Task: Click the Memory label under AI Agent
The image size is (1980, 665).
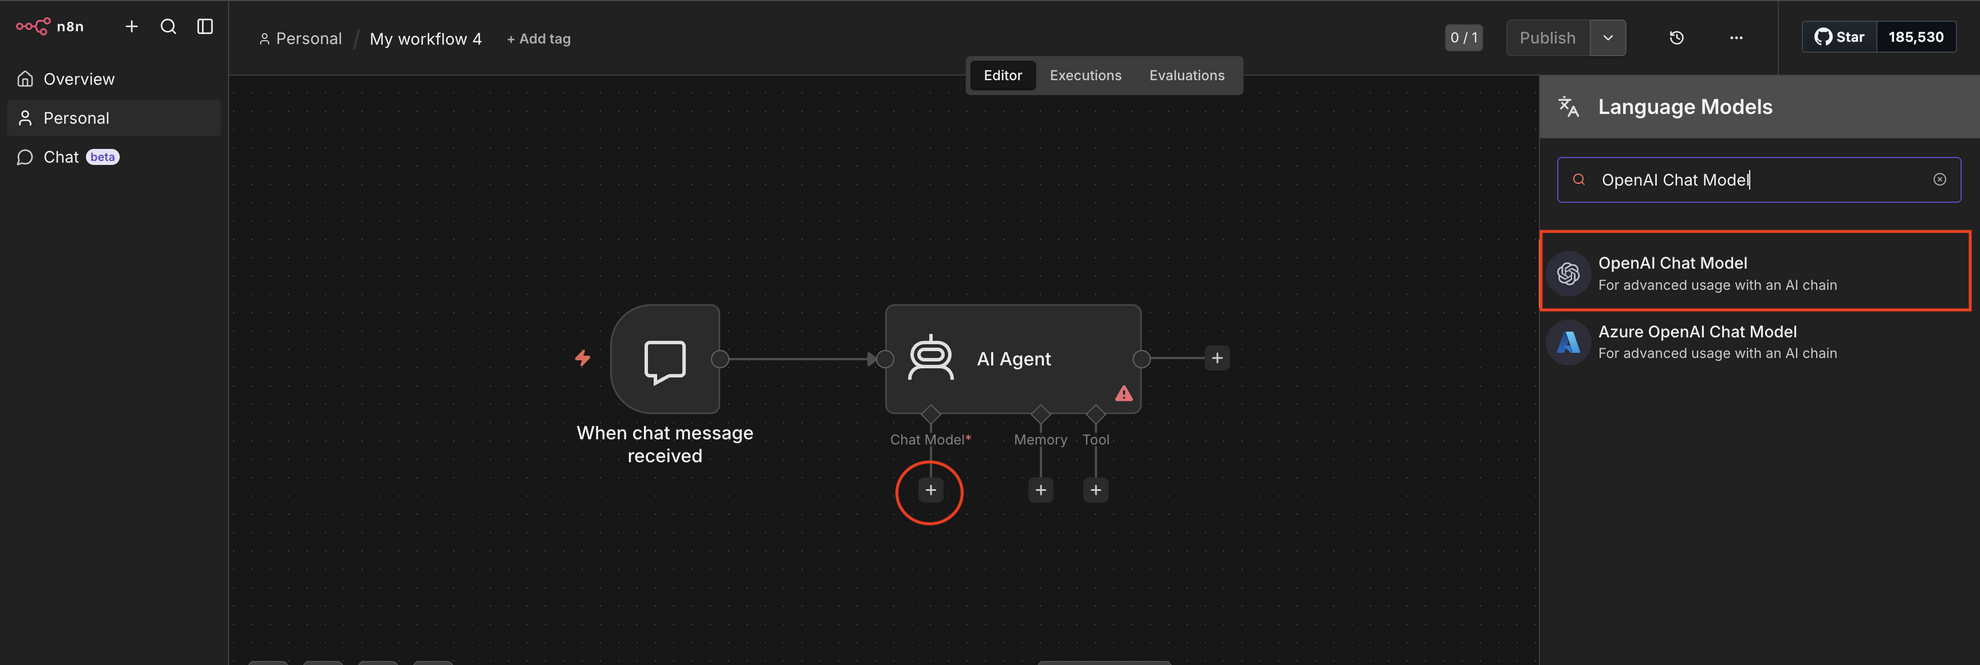Action: tap(1041, 440)
